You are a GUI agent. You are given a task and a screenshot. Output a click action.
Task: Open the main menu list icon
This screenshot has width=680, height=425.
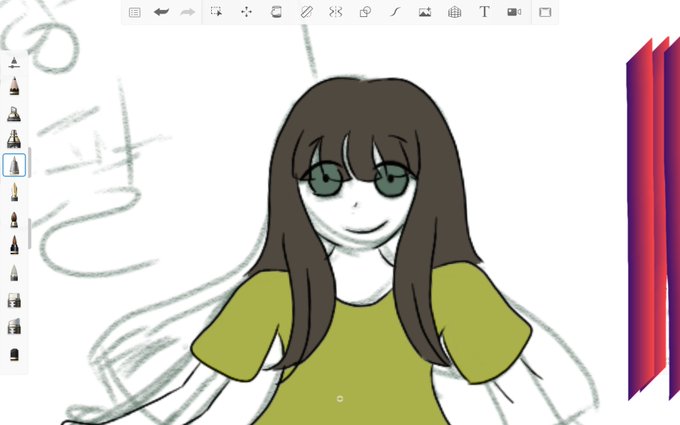pyautogui.click(x=134, y=13)
